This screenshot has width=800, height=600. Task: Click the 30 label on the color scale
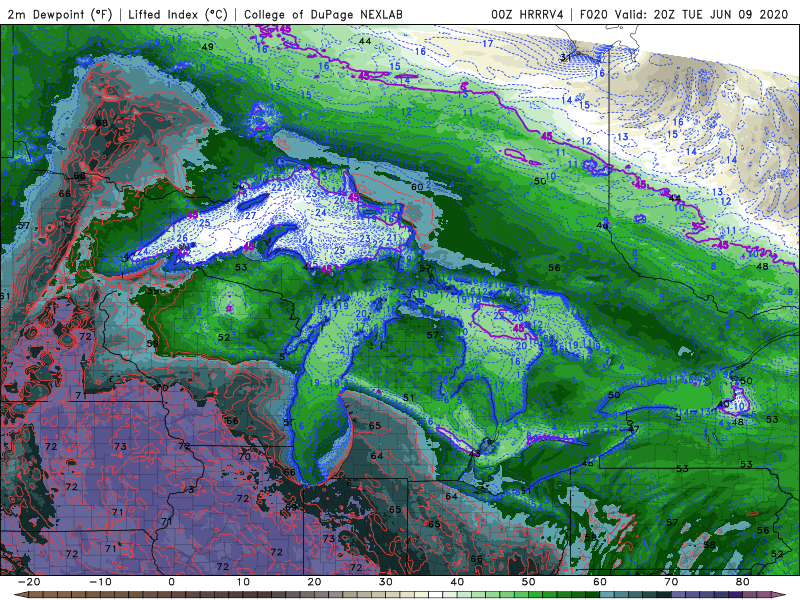pyautogui.click(x=386, y=582)
